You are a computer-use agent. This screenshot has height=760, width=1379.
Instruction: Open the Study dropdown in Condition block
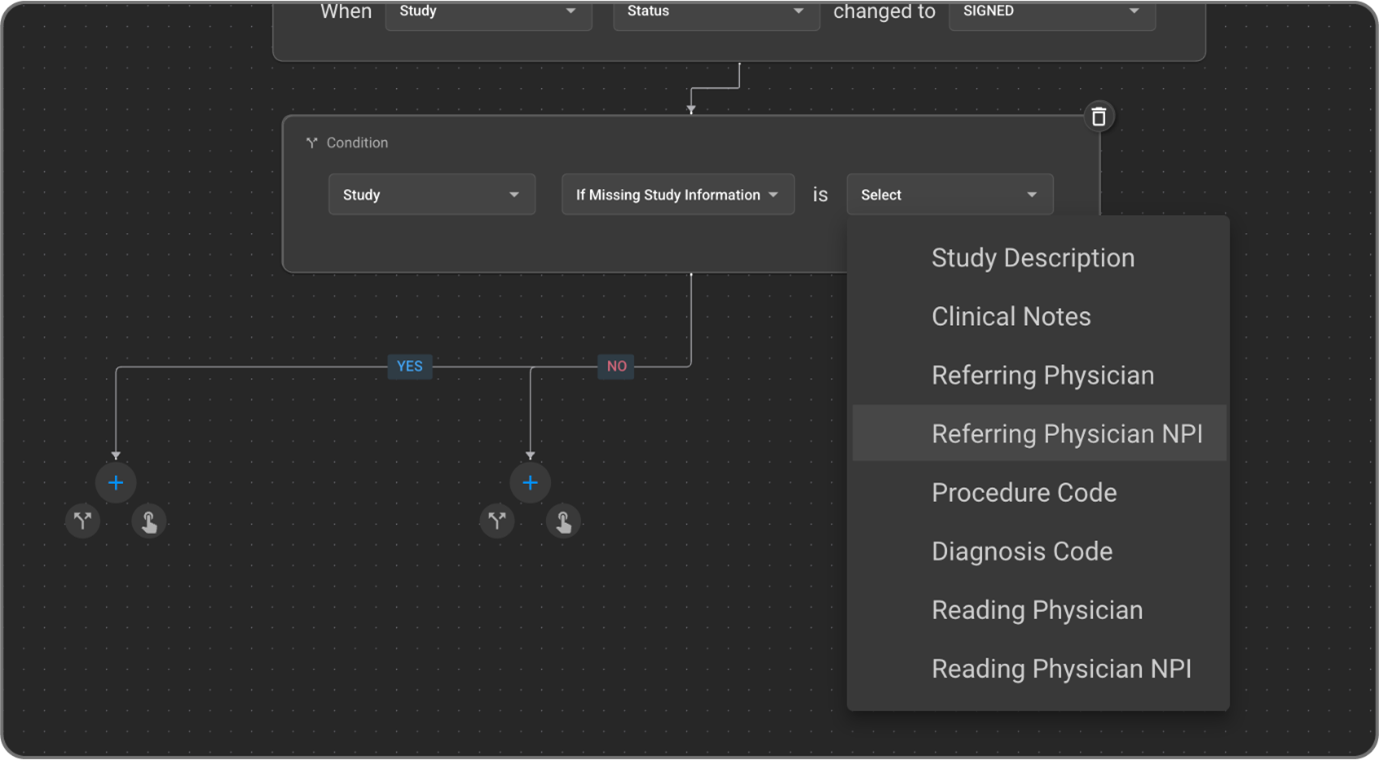(x=431, y=195)
